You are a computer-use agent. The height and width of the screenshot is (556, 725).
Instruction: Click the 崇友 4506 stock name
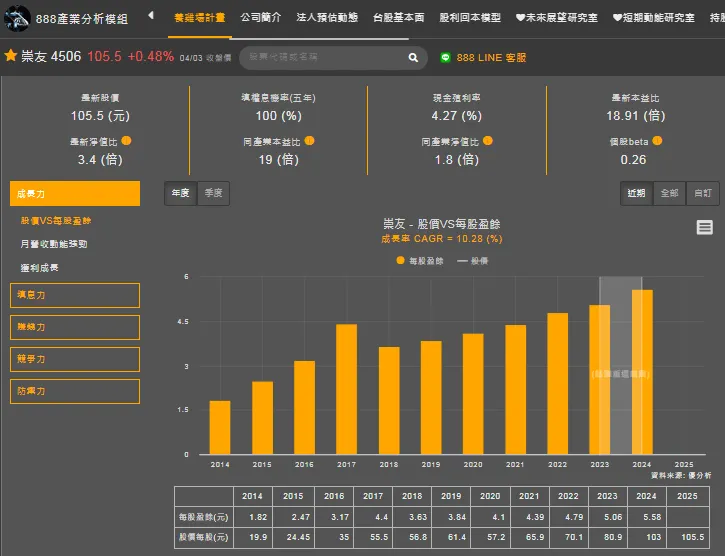tap(51, 56)
